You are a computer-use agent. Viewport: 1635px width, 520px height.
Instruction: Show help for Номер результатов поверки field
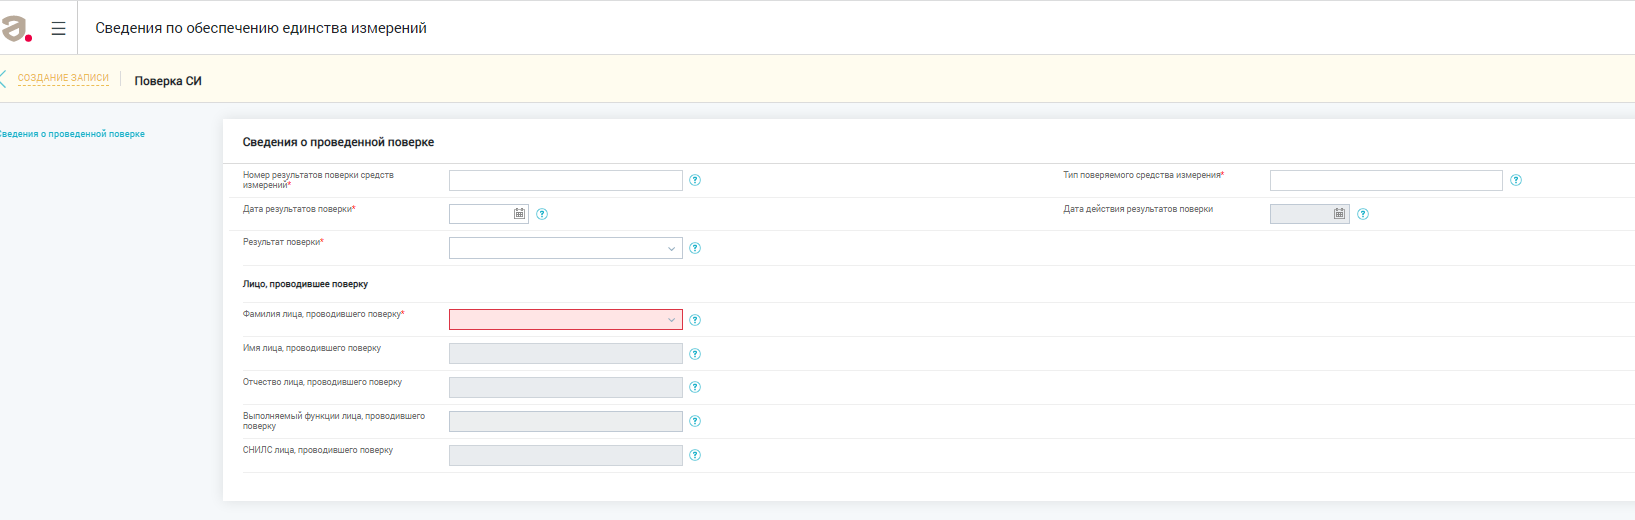pos(695,180)
